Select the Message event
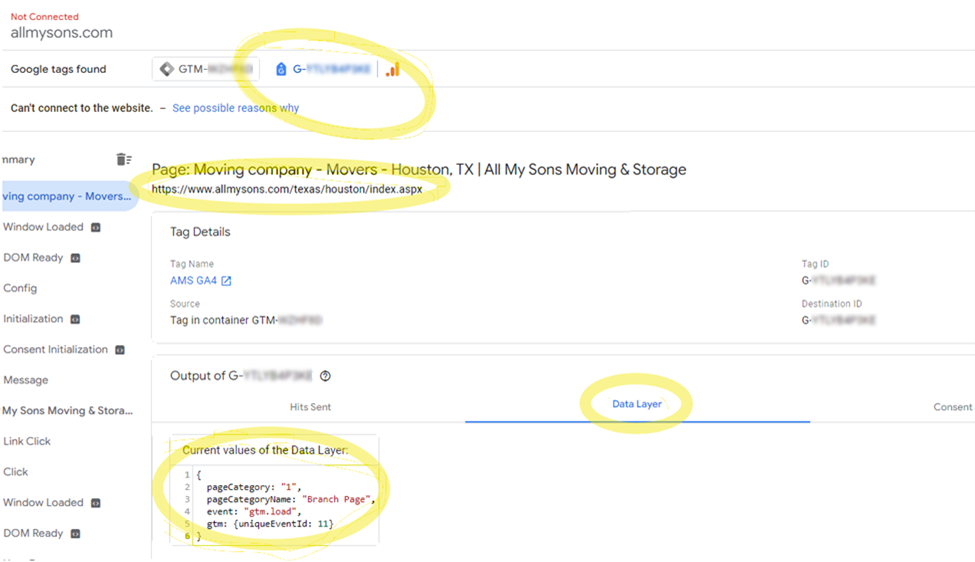975x562 pixels. [x=25, y=380]
